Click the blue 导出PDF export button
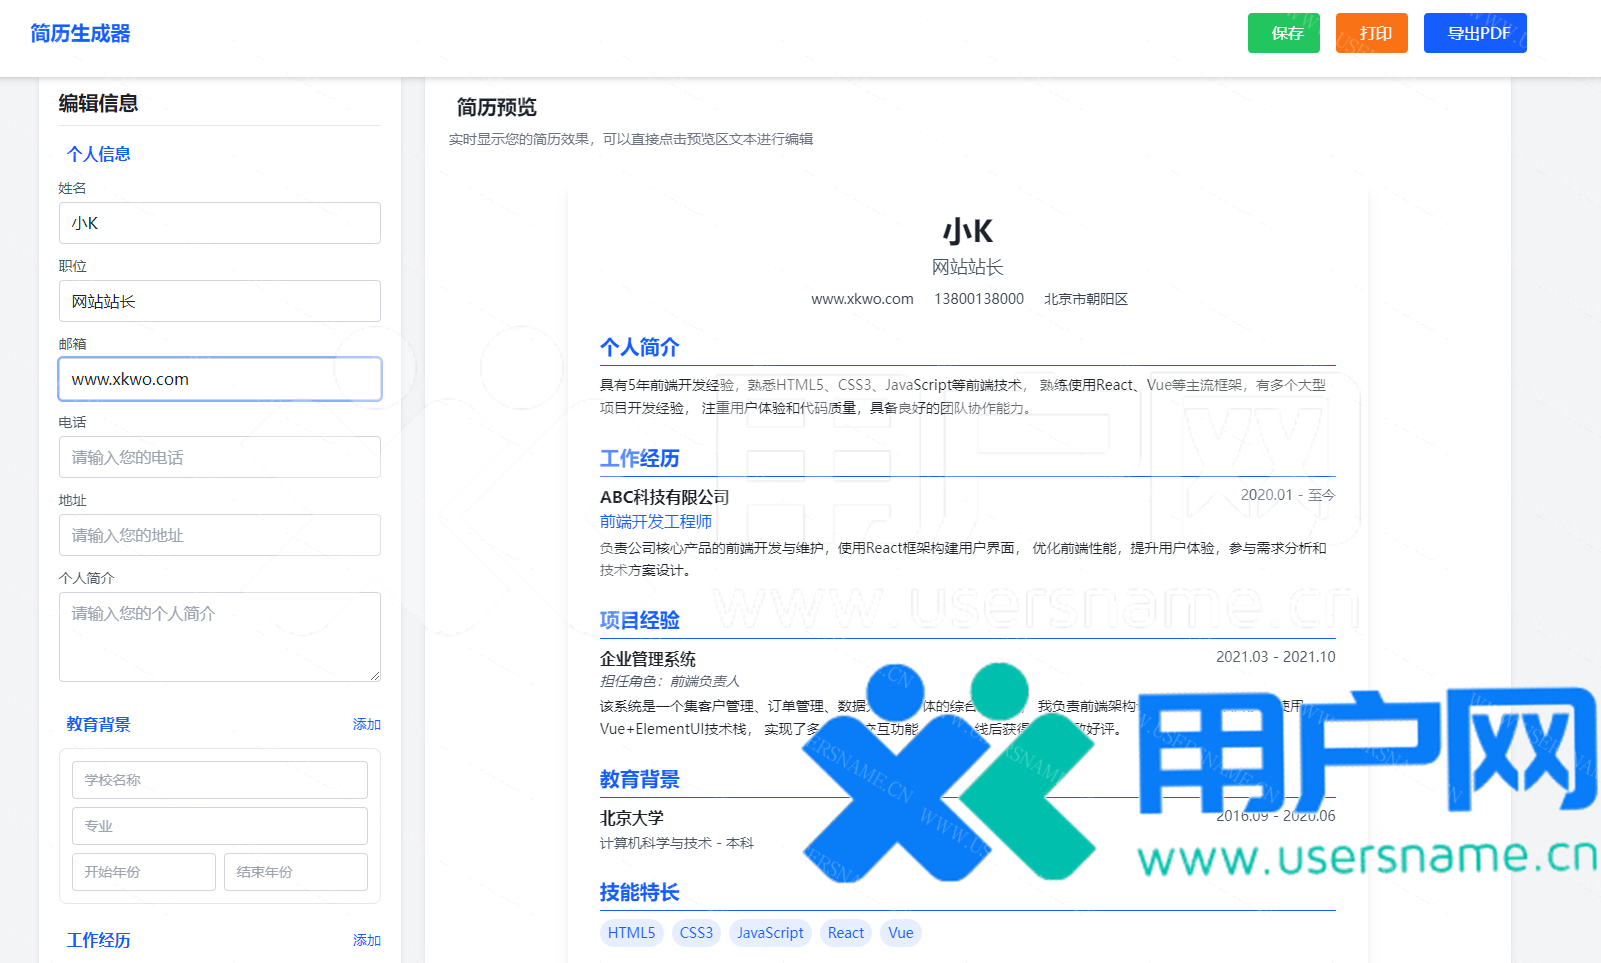This screenshot has height=963, width=1601. pyautogui.click(x=1474, y=33)
